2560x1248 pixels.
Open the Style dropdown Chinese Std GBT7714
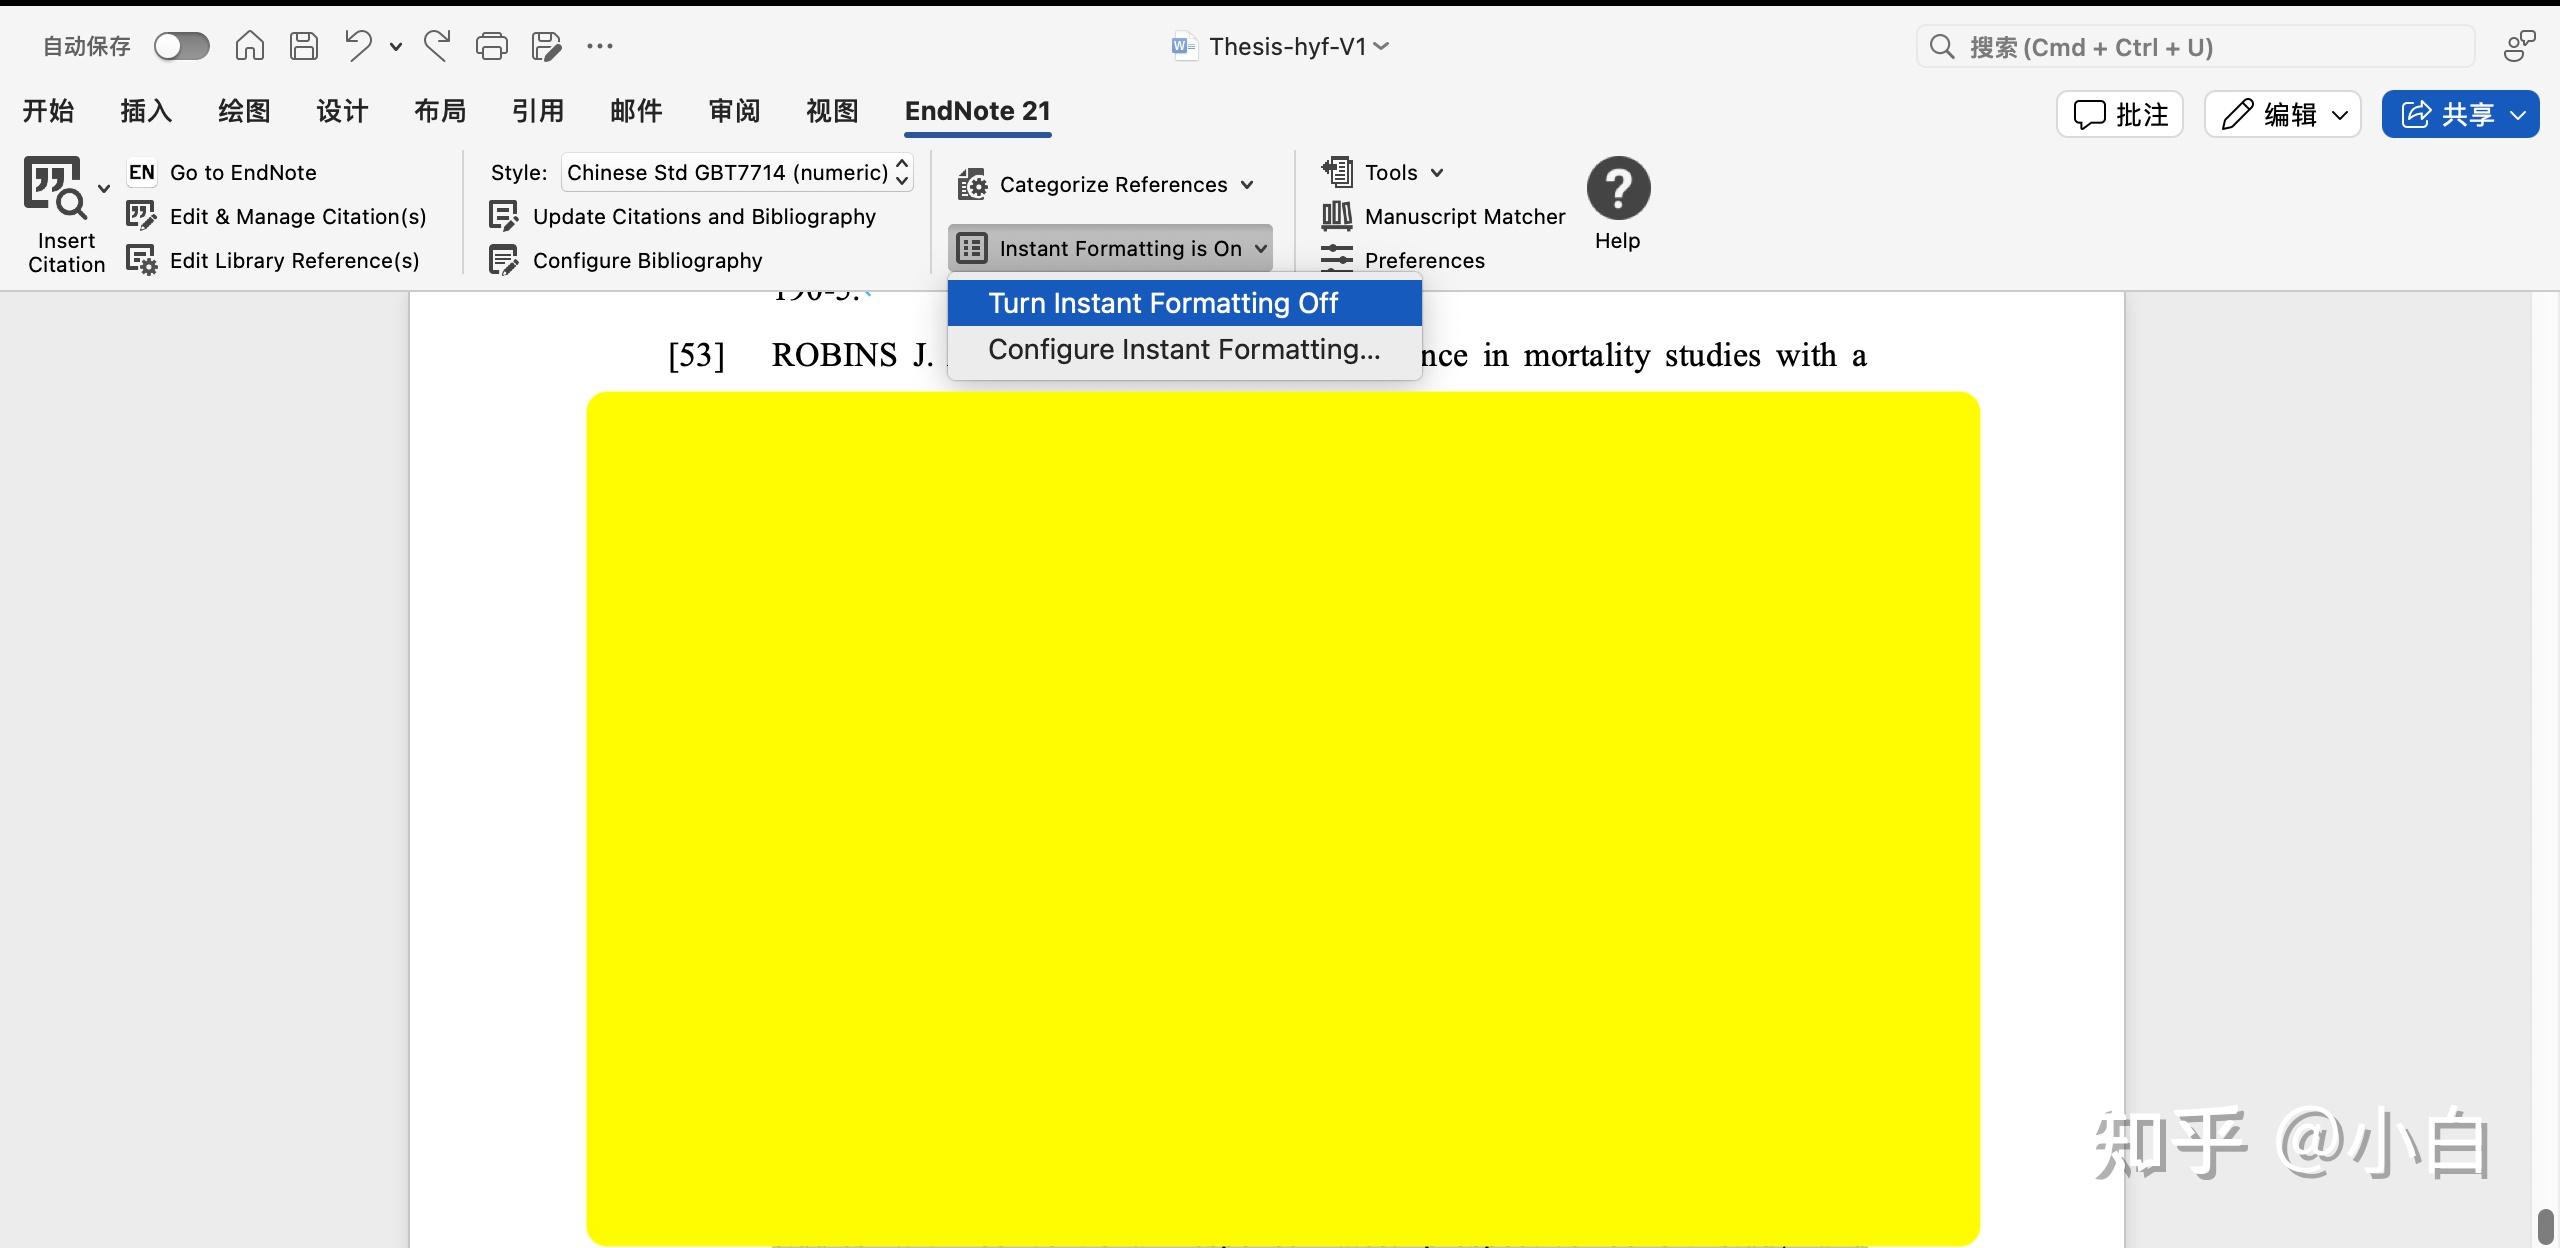[x=737, y=172]
